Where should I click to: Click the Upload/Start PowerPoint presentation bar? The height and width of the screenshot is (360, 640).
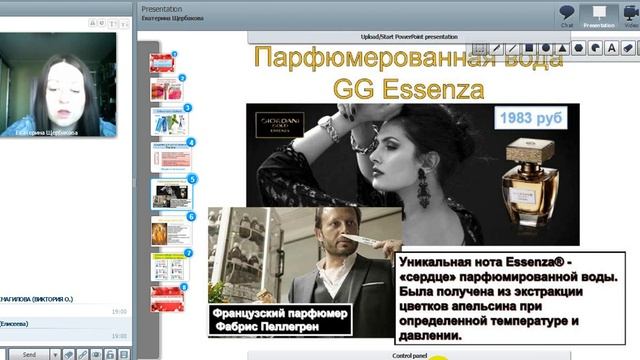coord(409,37)
